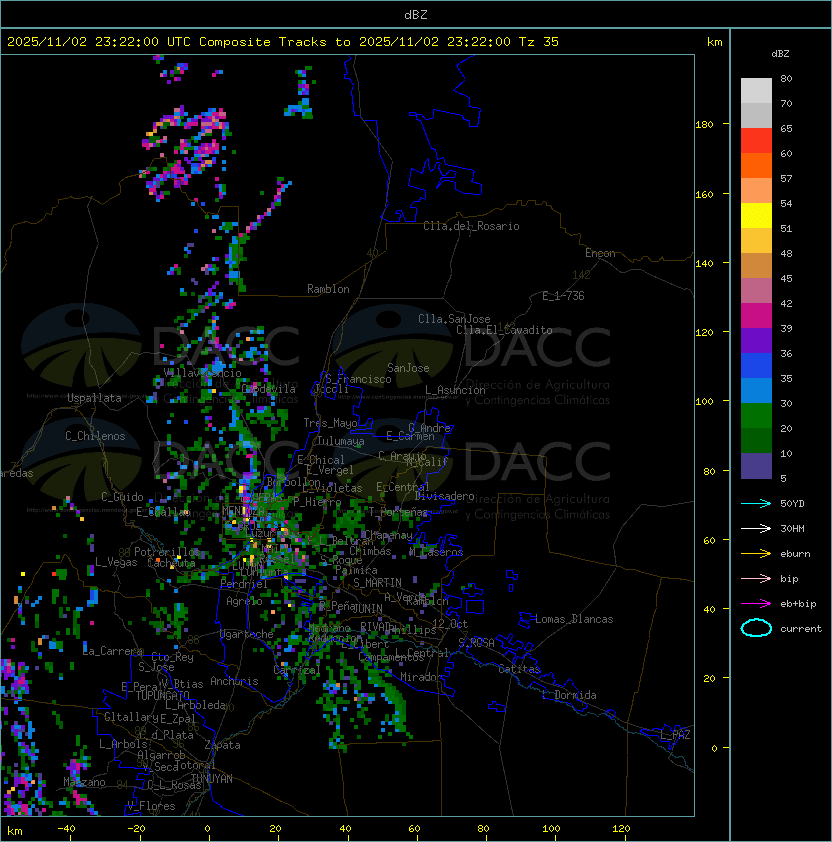Select the slate purple bottom swatch of dBZ scale

[x=756, y=466]
